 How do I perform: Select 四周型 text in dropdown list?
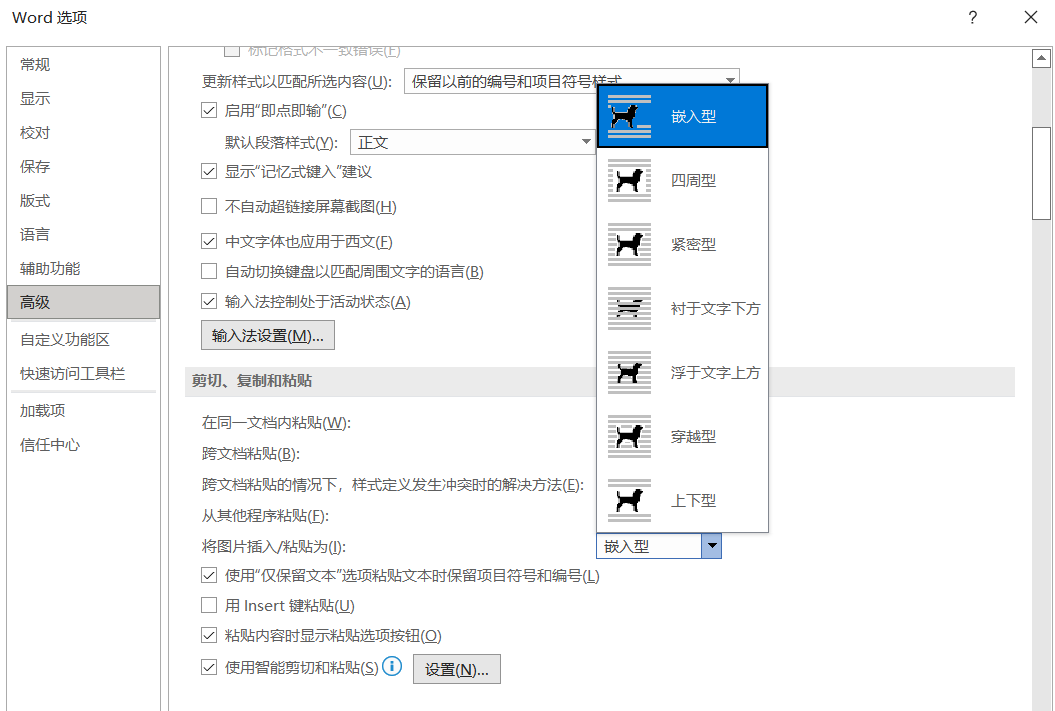(x=693, y=180)
